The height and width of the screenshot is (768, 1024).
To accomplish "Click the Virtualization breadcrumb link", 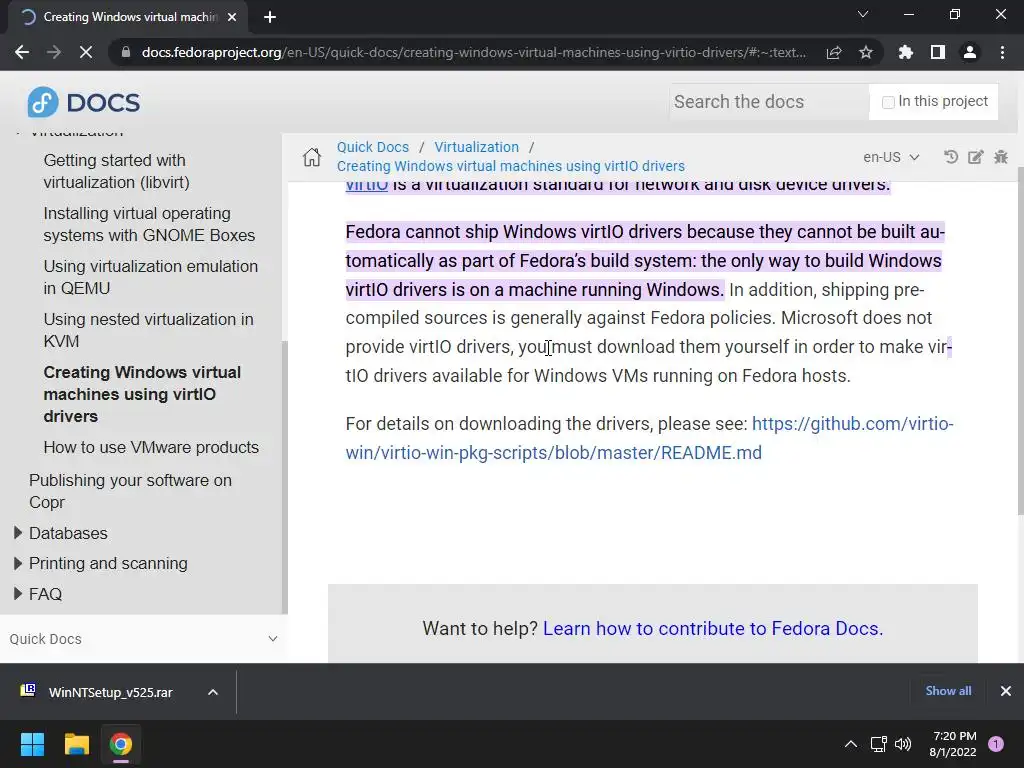I will 477,147.
